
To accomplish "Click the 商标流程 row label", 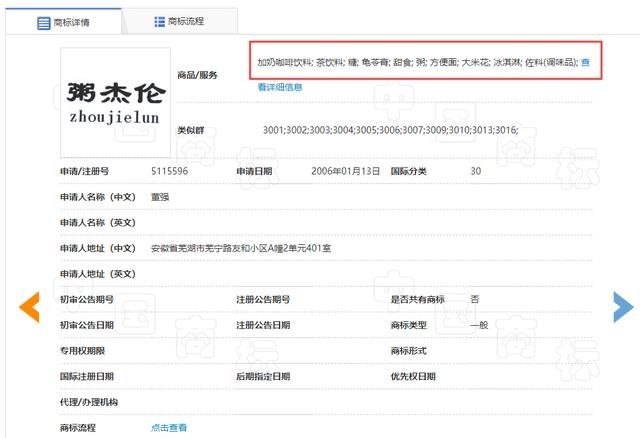I will click(x=78, y=427).
